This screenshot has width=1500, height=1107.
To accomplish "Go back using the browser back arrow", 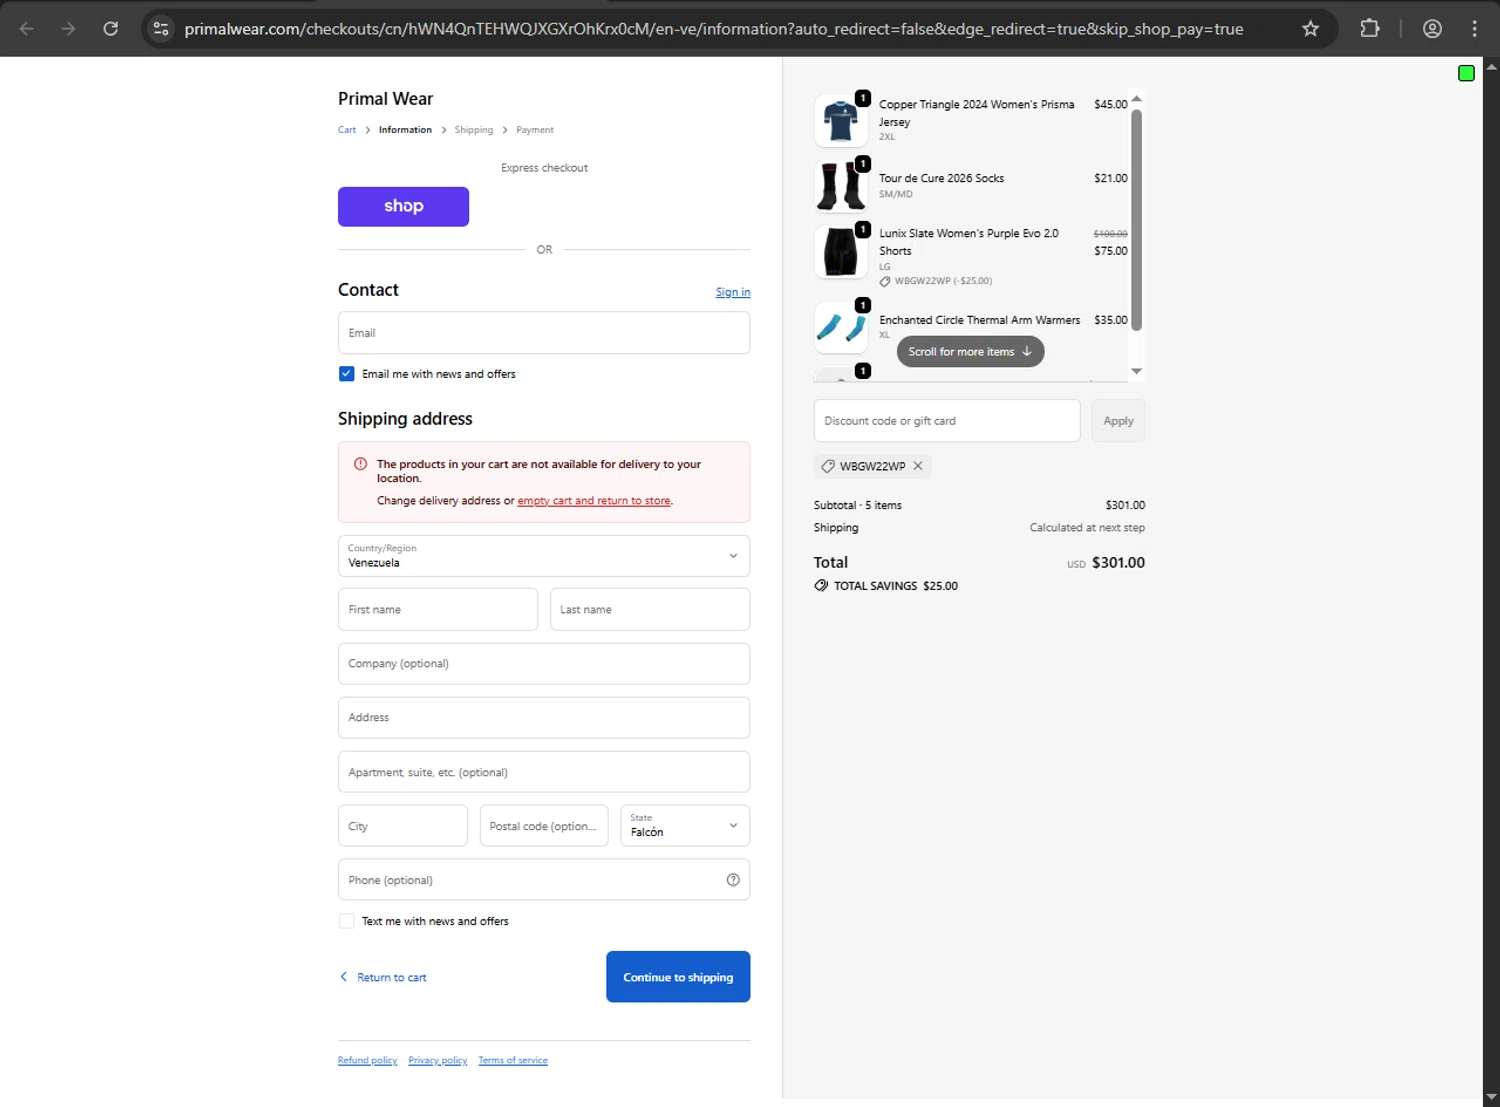I will coord(27,29).
